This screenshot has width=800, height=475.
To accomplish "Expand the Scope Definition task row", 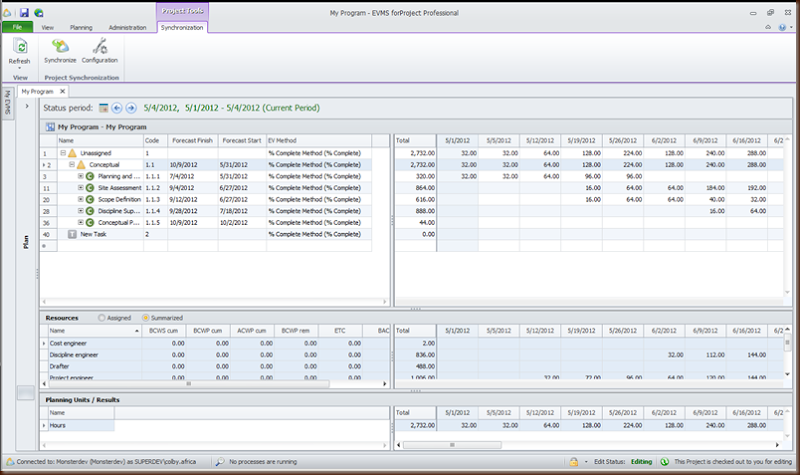I will pos(81,199).
